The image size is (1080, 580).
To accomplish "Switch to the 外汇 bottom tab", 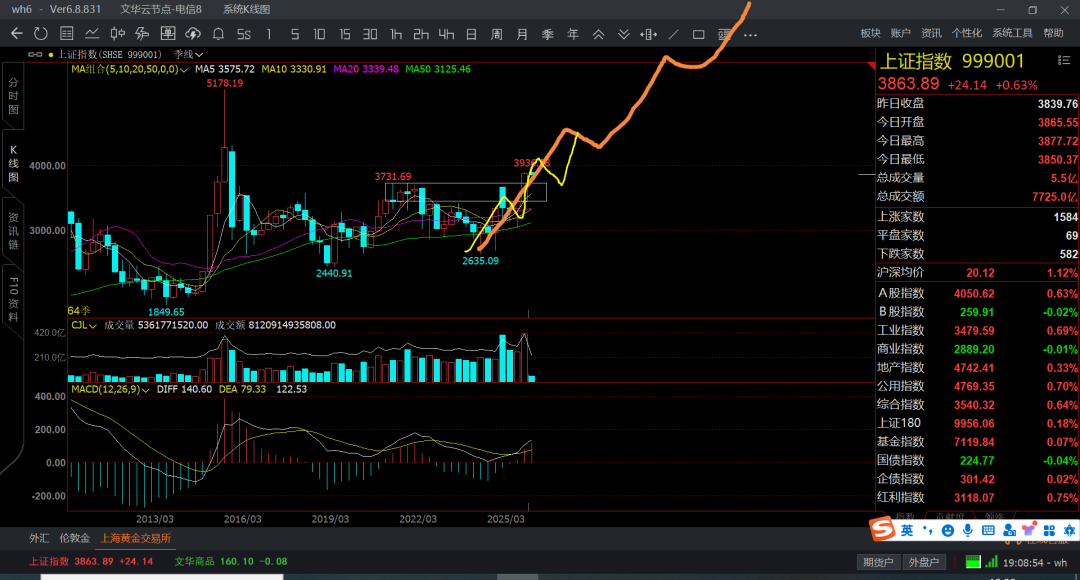I will coord(39,538).
